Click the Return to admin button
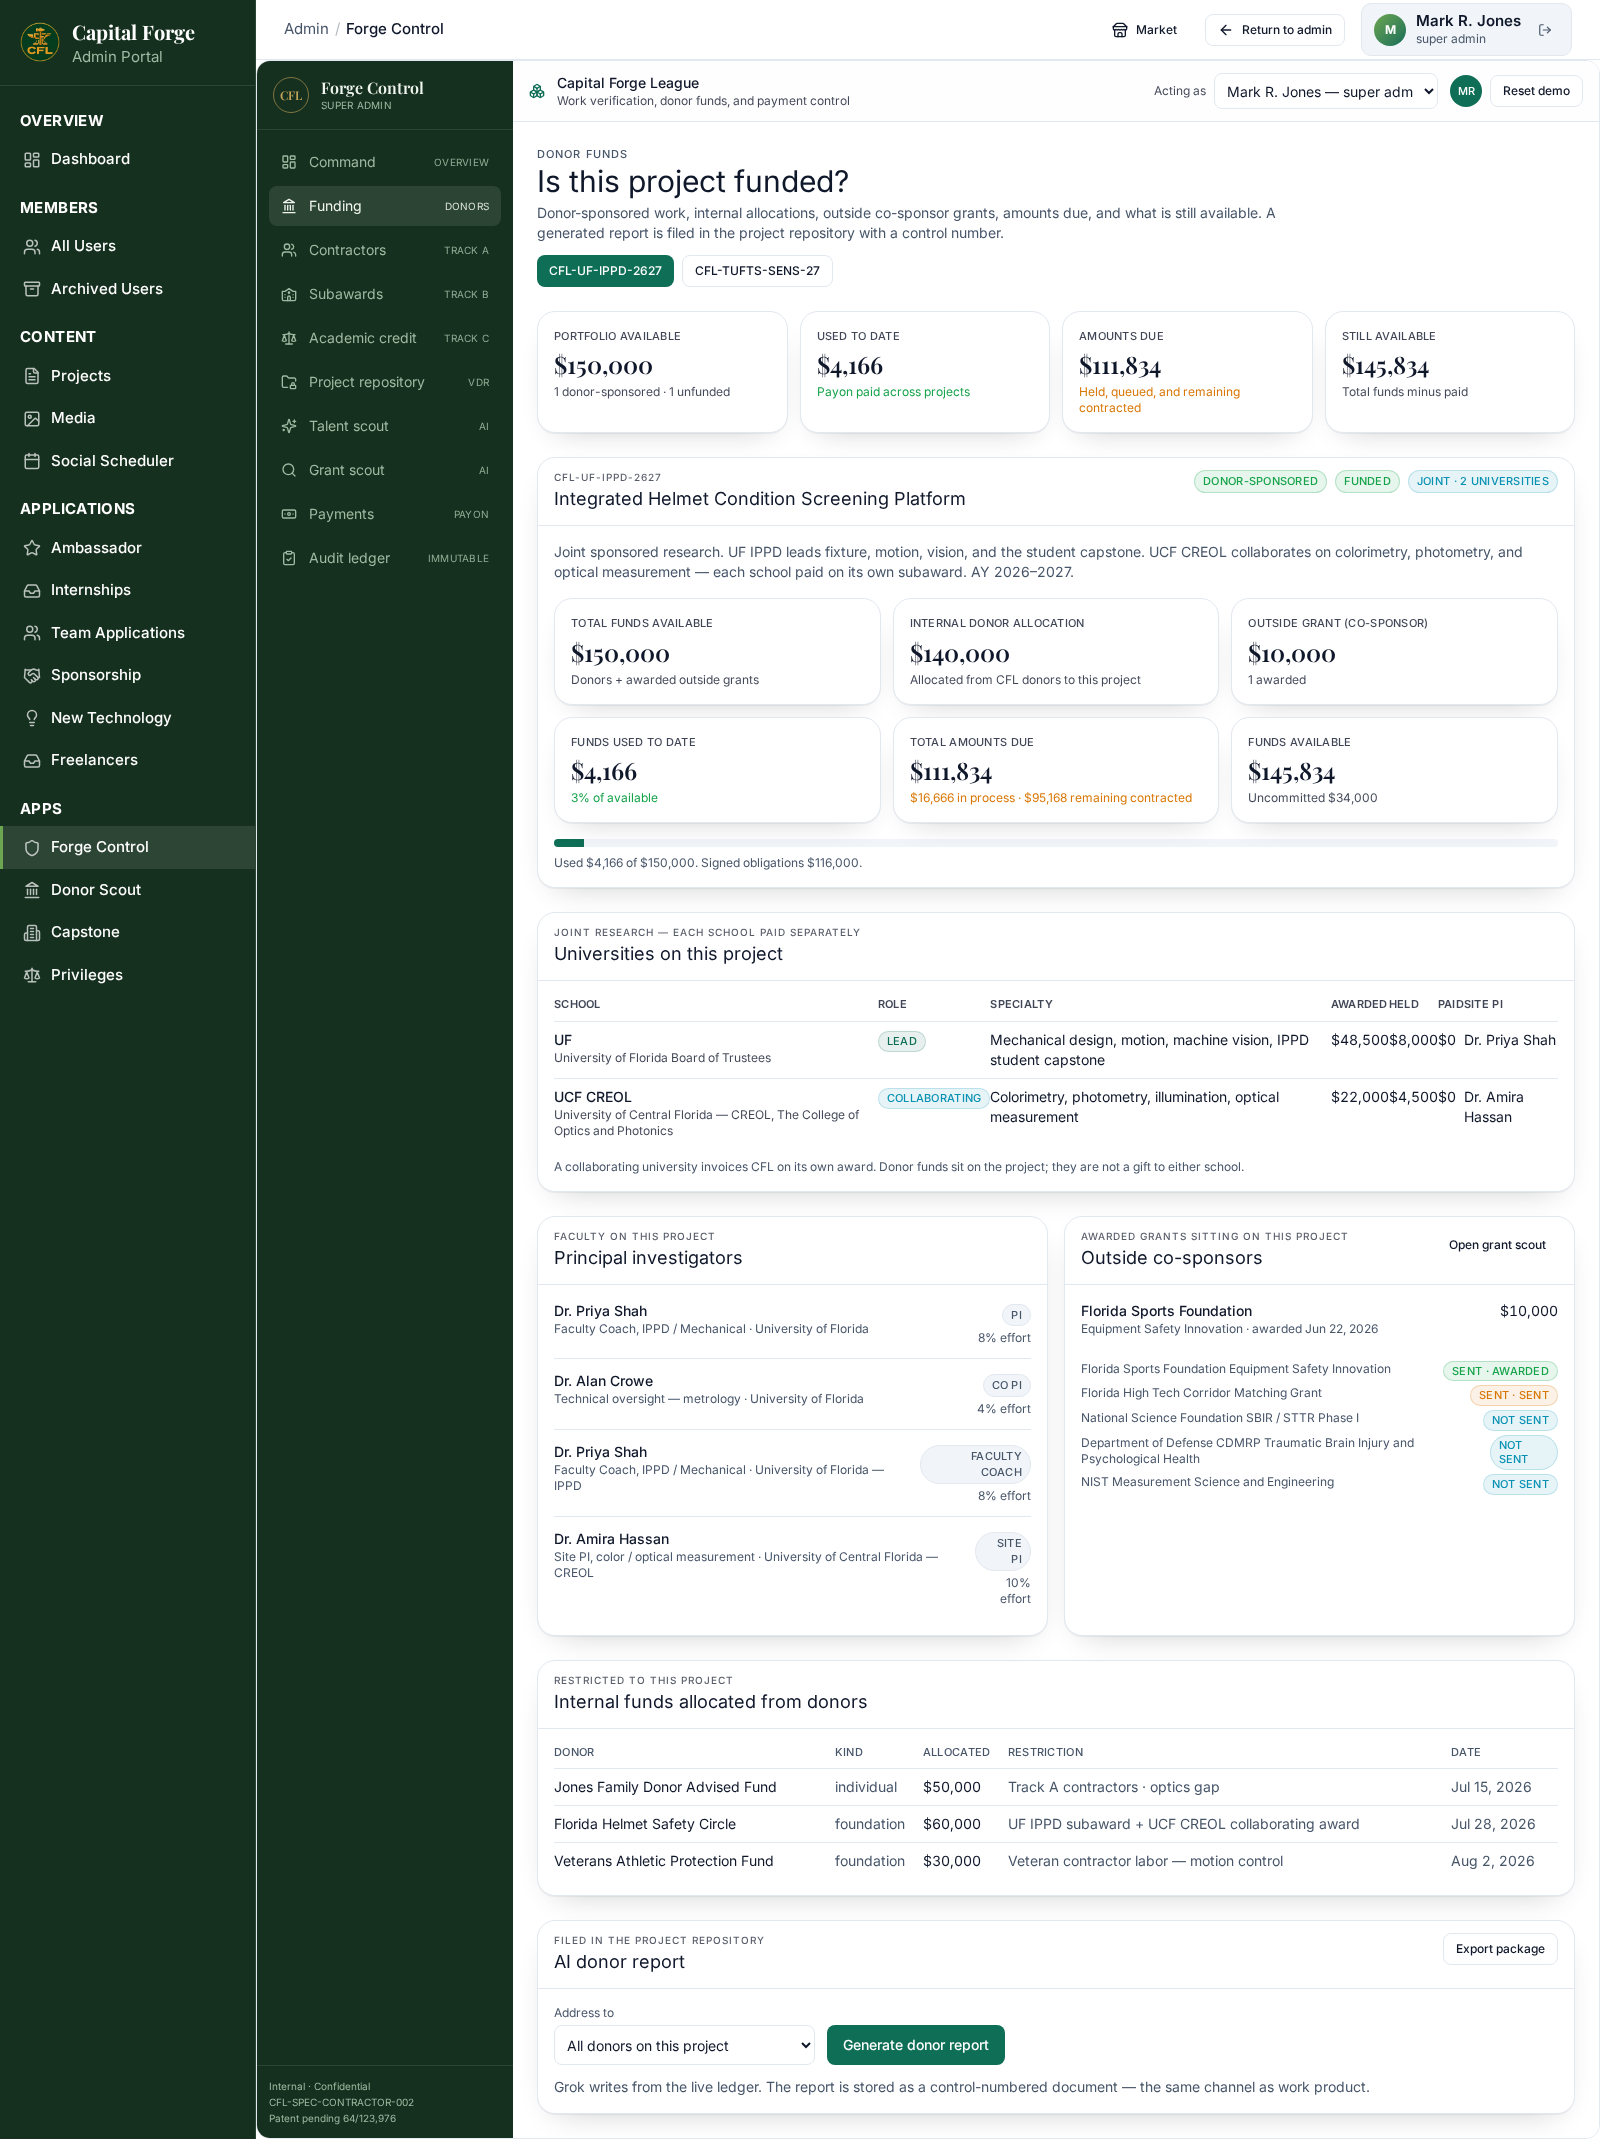The height and width of the screenshot is (2139, 1600). (1275, 30)
